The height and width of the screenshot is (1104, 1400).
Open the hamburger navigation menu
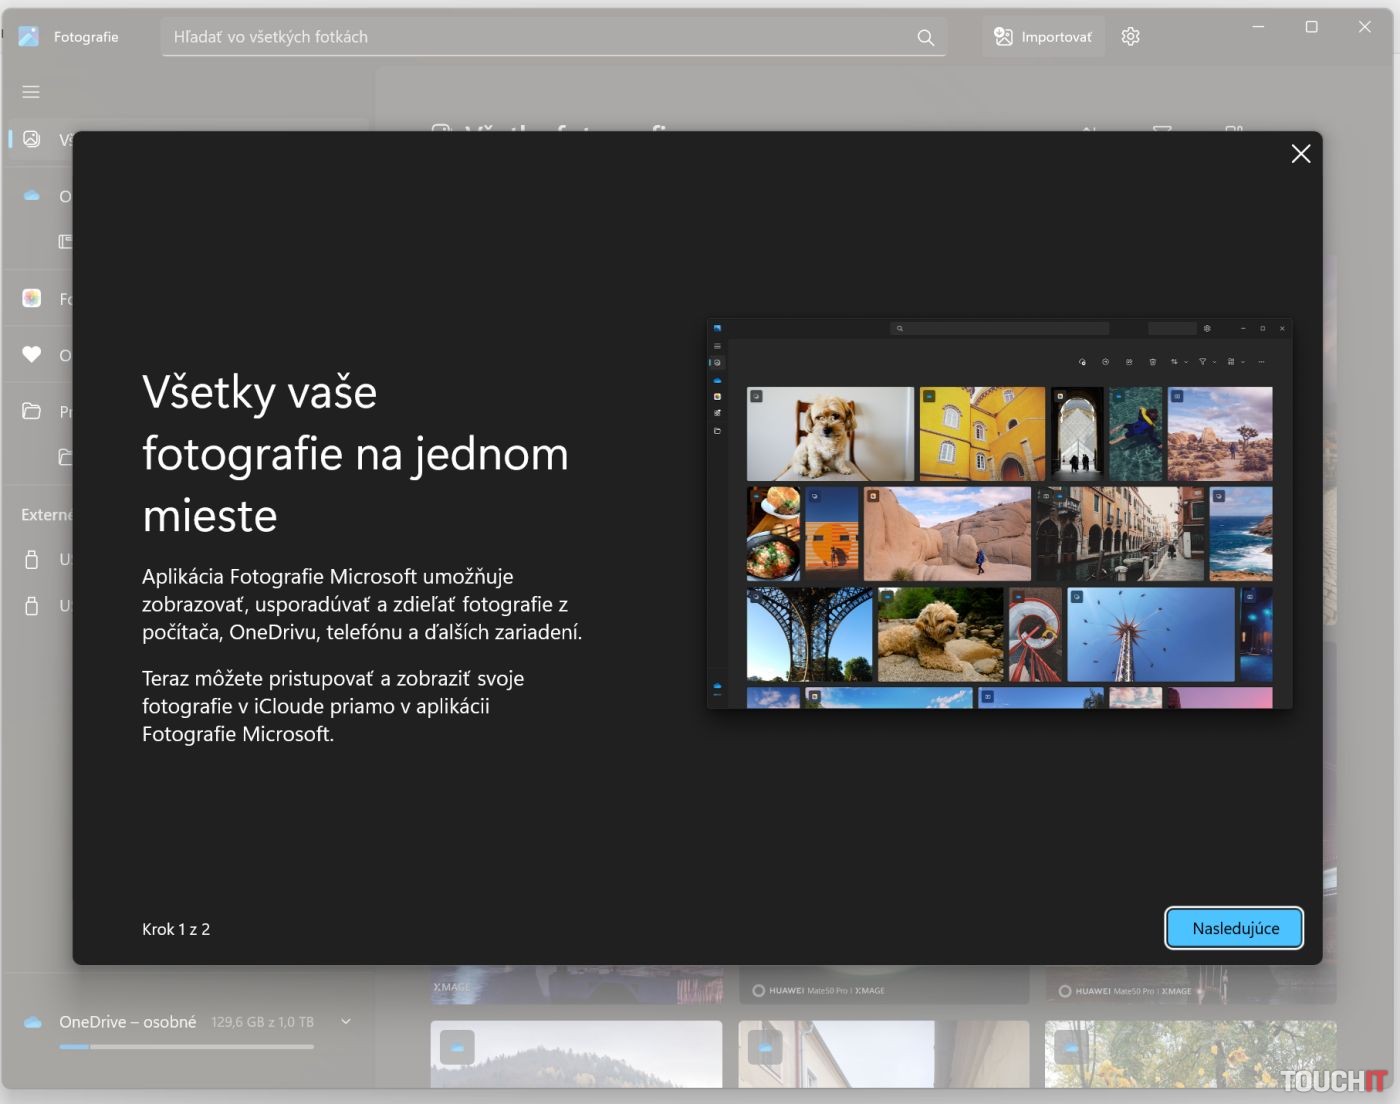31,92
